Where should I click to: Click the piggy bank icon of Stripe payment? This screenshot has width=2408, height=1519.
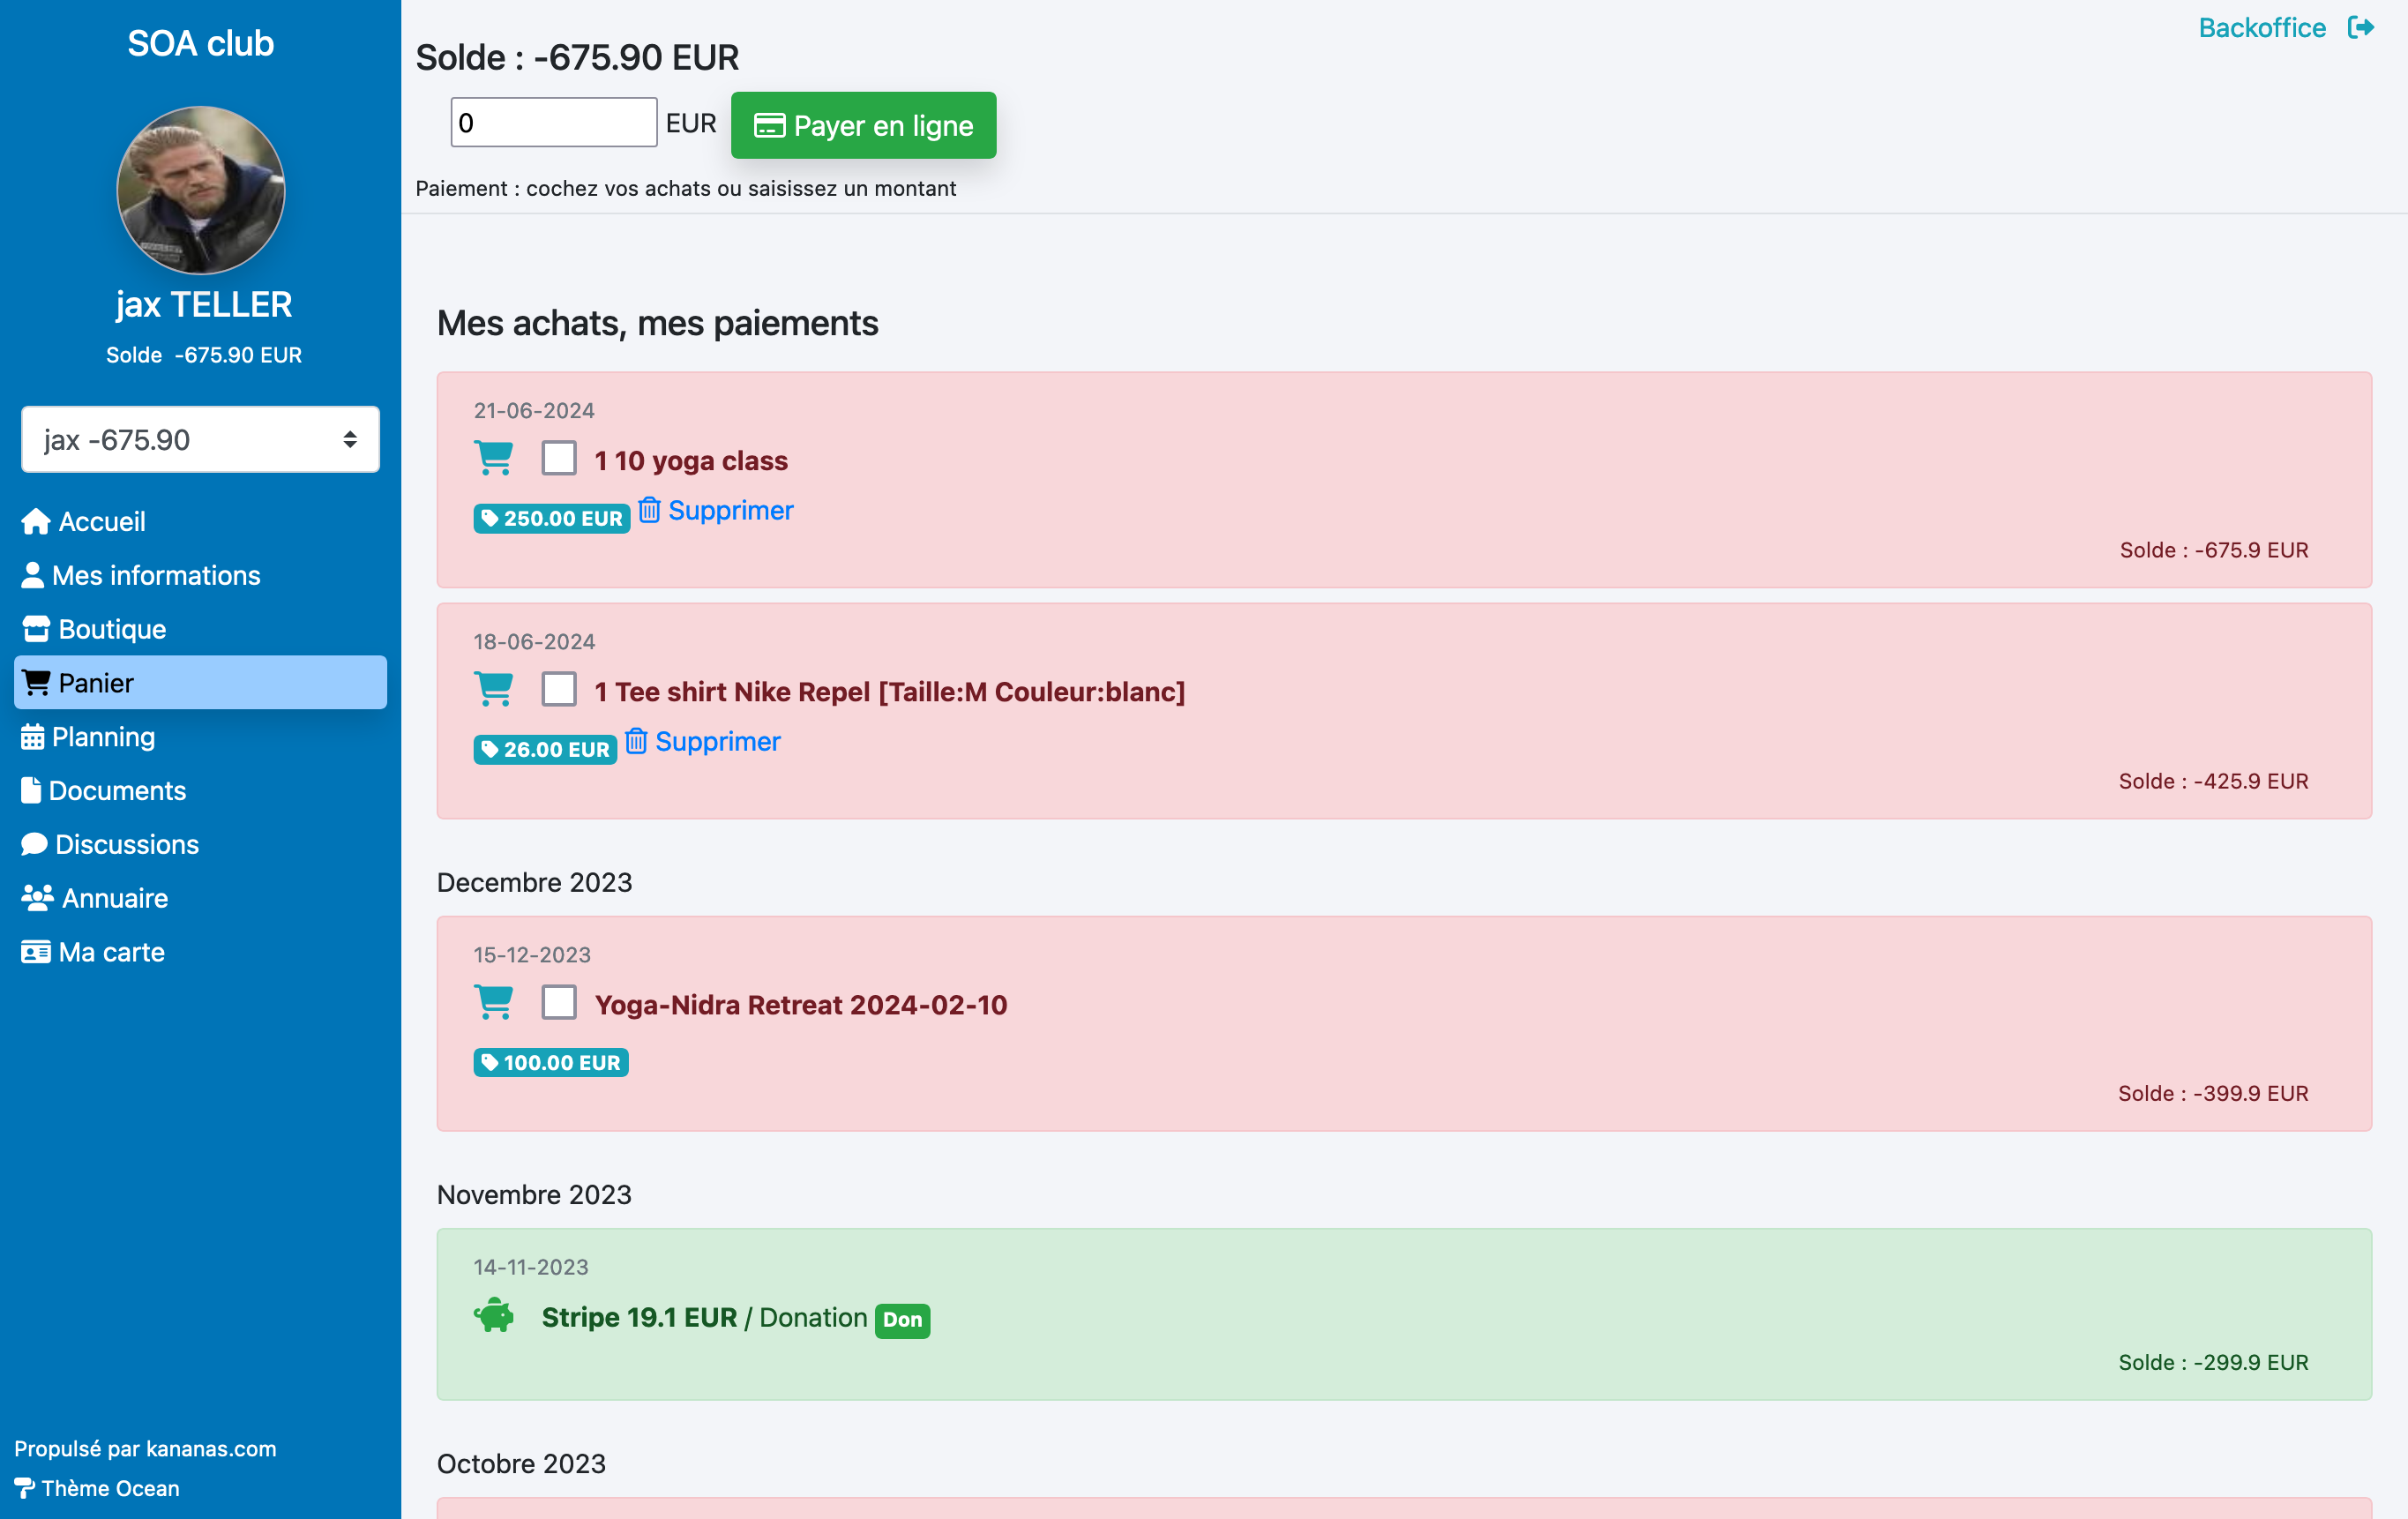point(494,1316)
